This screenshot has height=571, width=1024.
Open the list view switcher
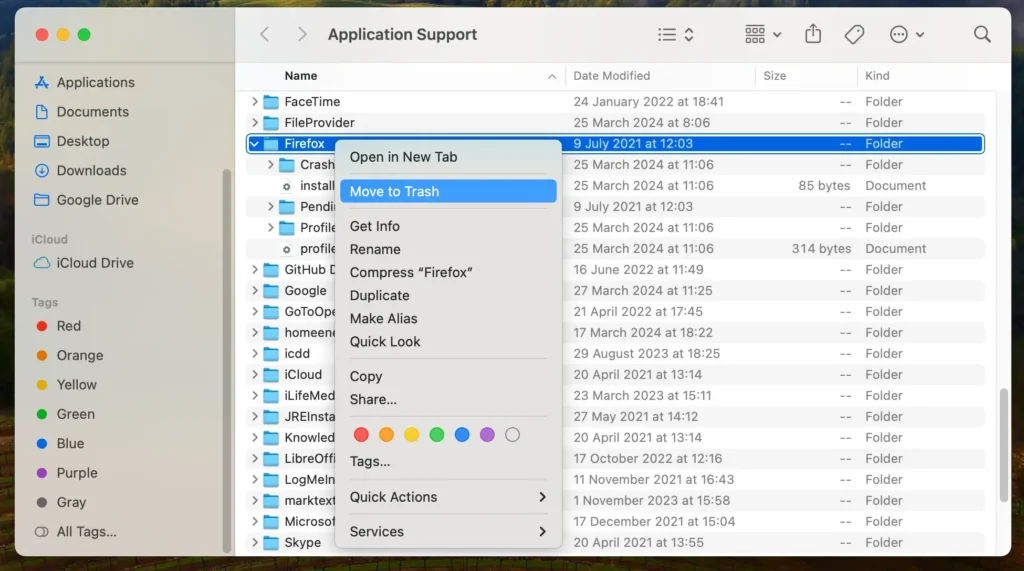click(x=676, y=35)
